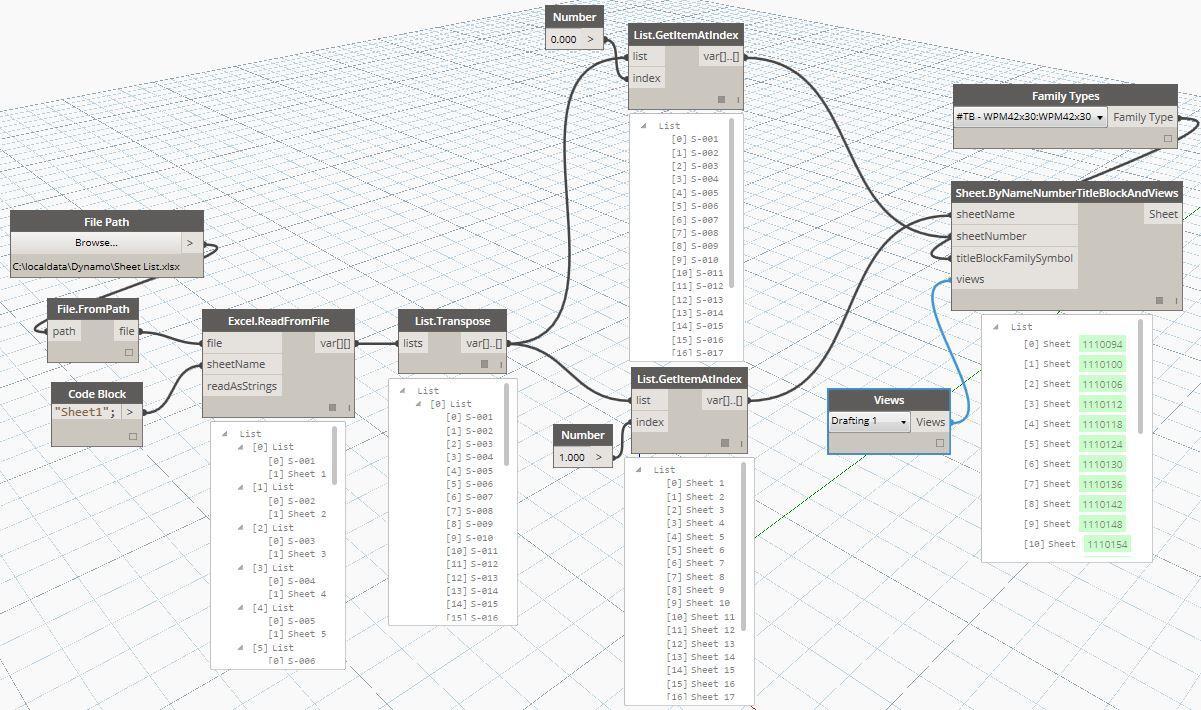Screen dimensions: 1201x710
Task: Collapse the [0] List under List.Transpose preview
Action: [419, 404]
